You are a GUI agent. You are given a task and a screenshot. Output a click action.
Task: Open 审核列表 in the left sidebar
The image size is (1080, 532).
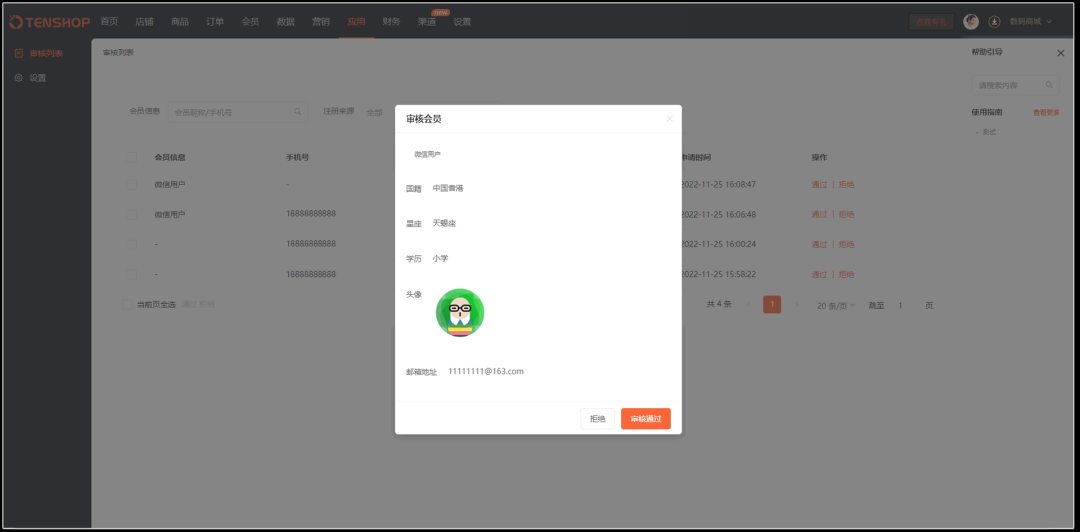click(x=45, y=53)
